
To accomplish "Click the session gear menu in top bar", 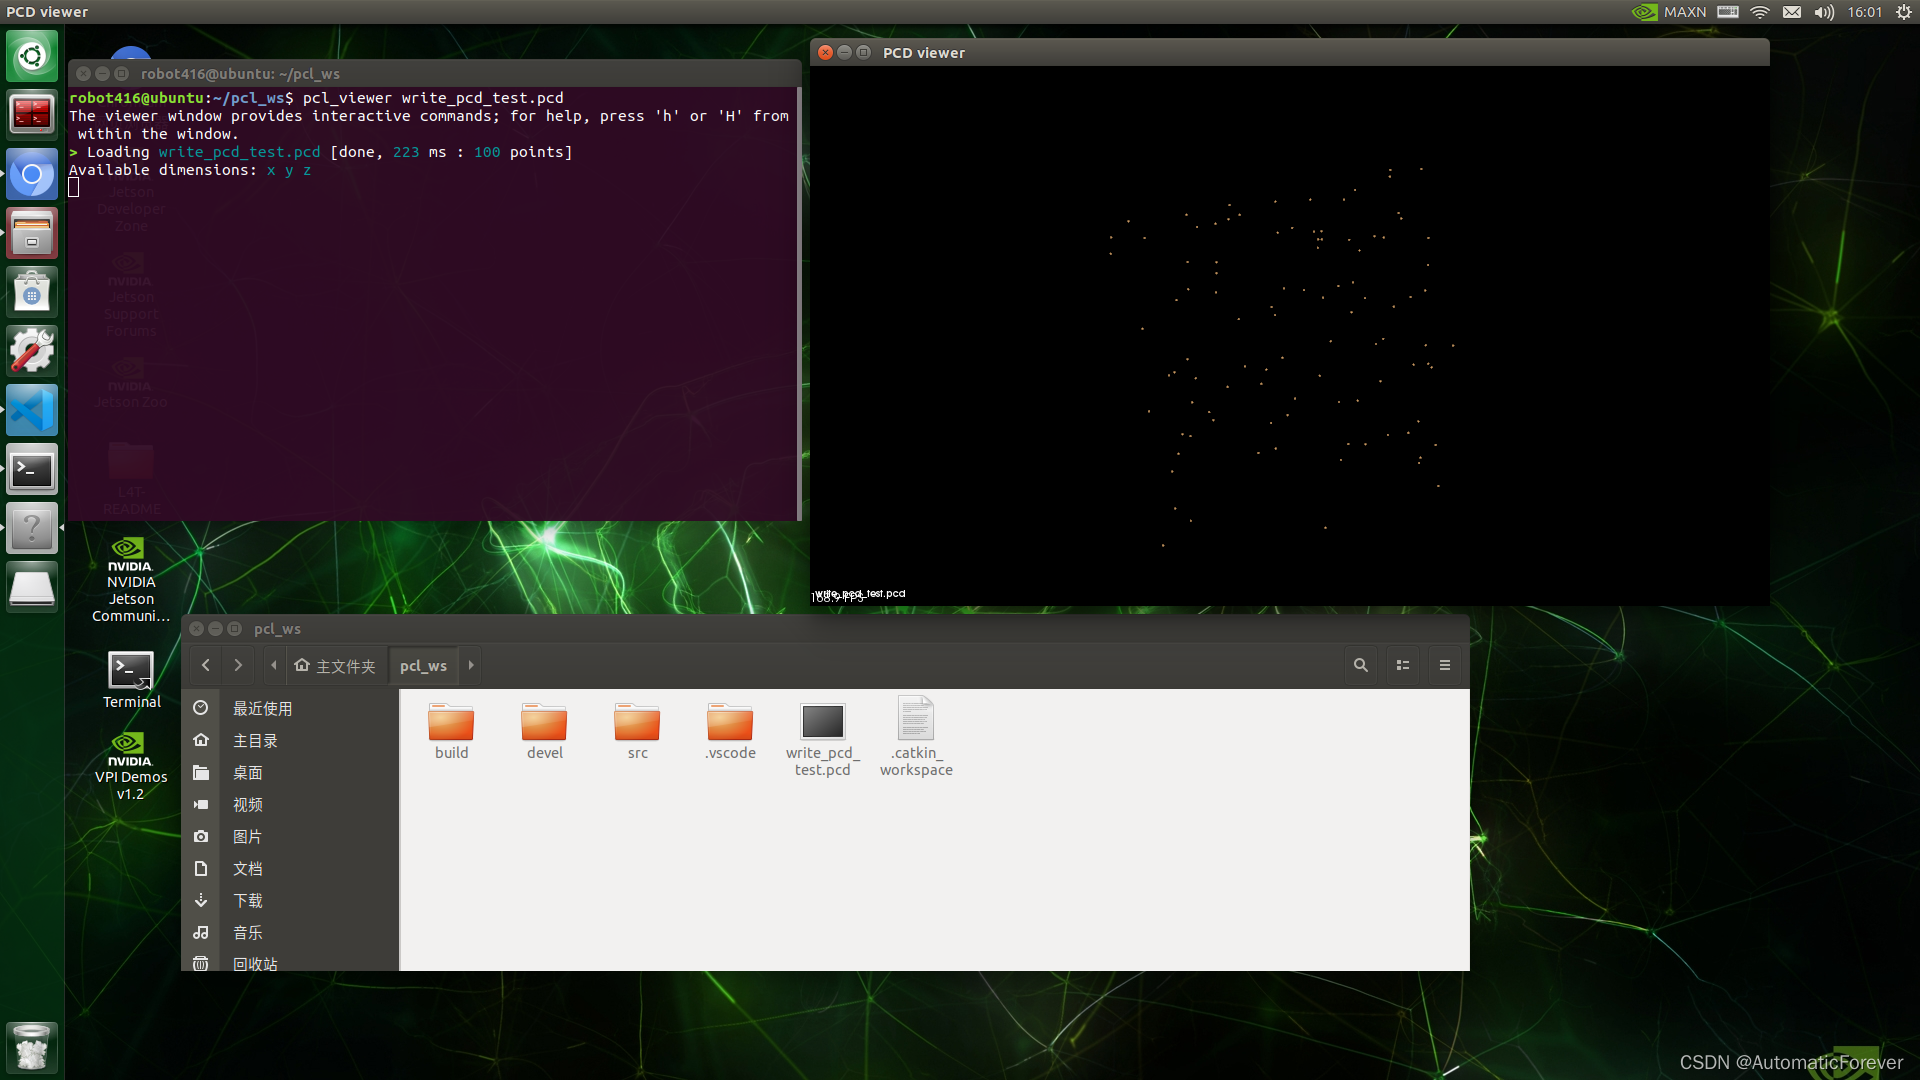I will point(1905,12).
